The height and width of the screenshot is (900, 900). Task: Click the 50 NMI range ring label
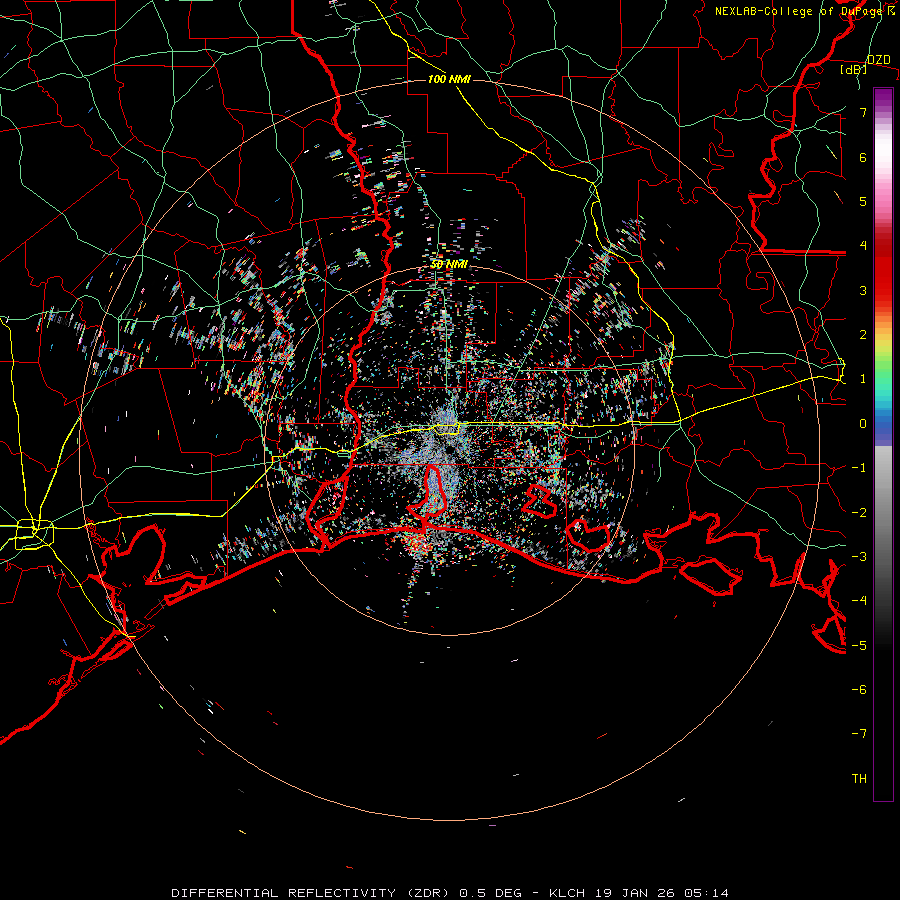pos(449,264)
